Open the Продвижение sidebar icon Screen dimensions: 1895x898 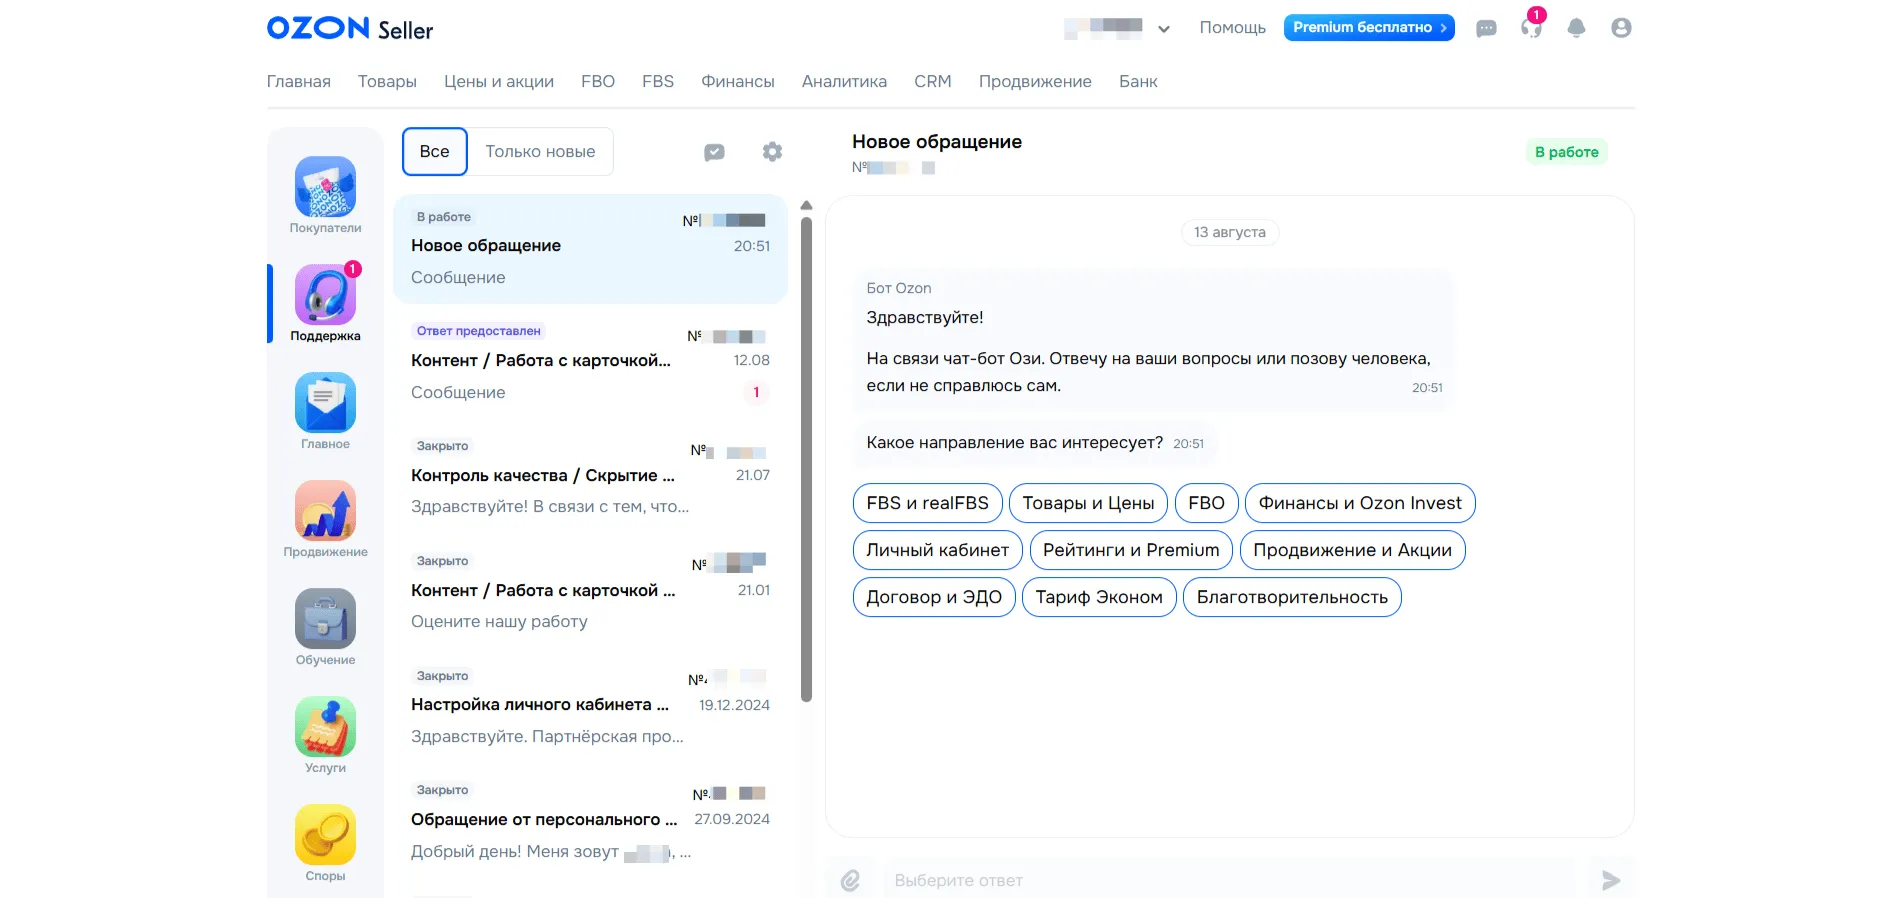coord(325,511)
